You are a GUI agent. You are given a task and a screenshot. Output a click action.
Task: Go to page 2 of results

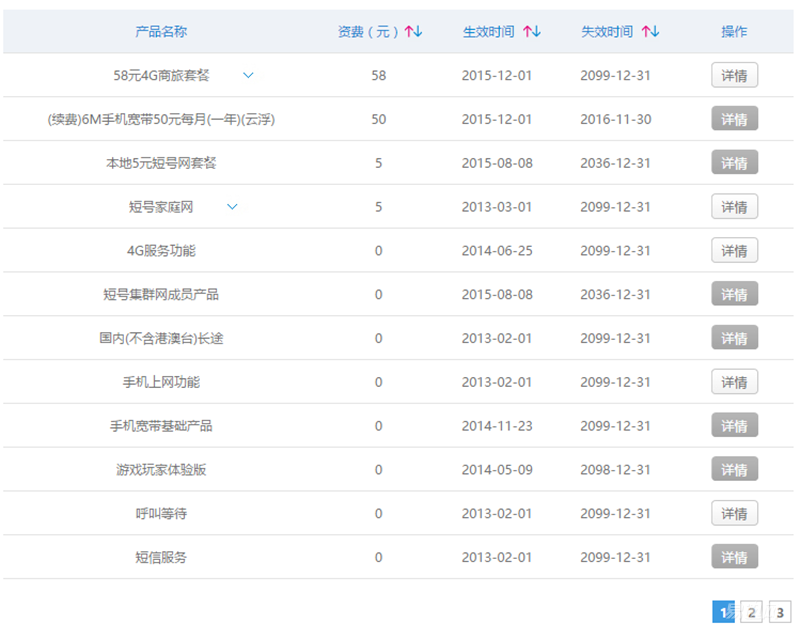click(750, 611)
